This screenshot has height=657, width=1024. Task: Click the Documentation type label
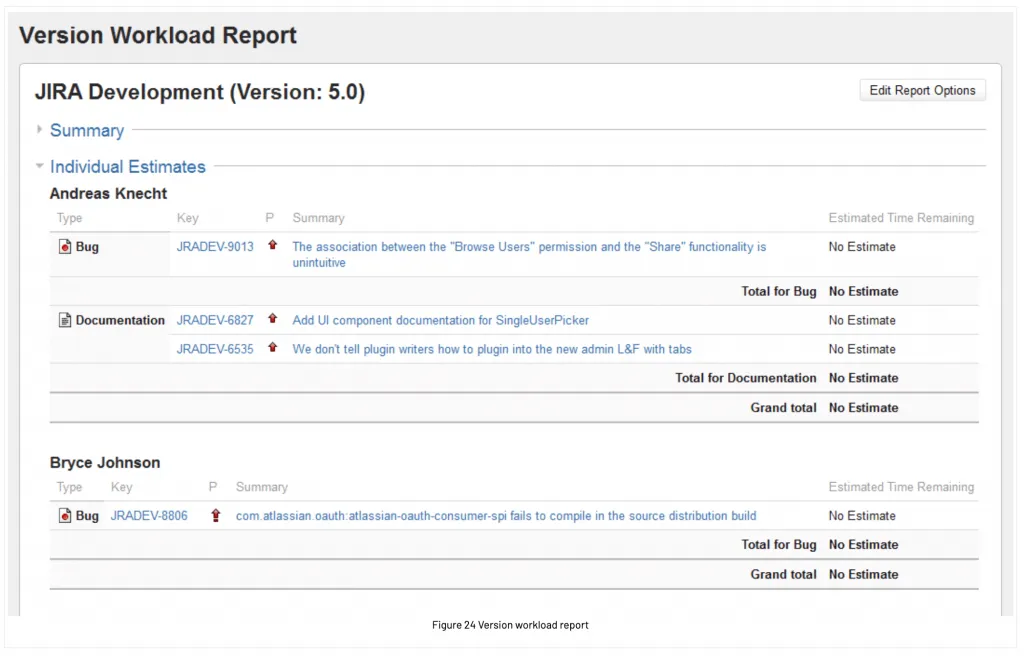120,320
